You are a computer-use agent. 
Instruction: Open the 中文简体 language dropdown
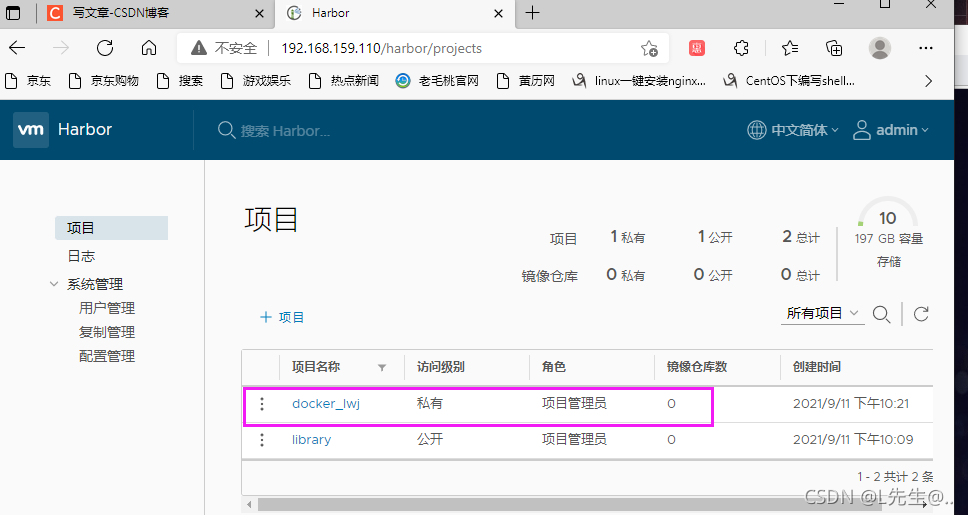click(x=793, y=130)
